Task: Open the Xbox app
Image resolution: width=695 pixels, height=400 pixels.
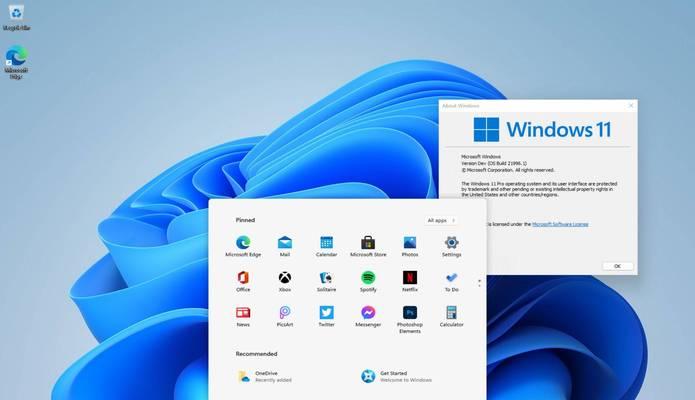Action: 285,281
